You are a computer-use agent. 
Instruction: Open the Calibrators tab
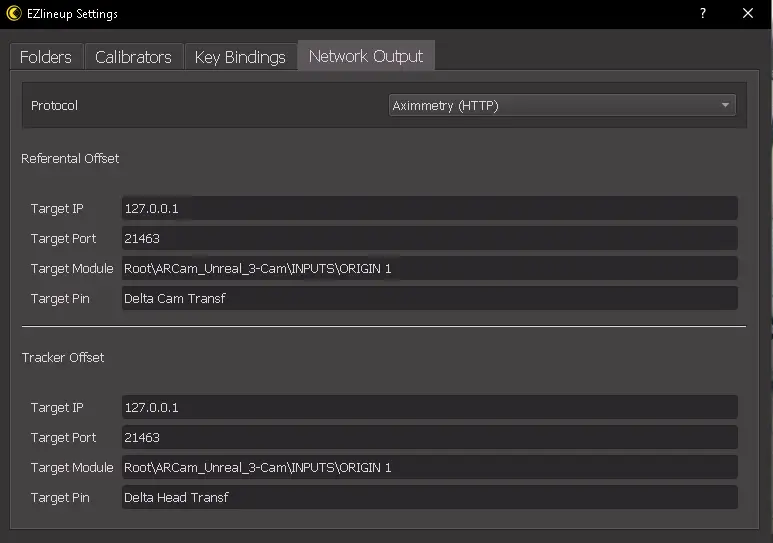(133, 57)
